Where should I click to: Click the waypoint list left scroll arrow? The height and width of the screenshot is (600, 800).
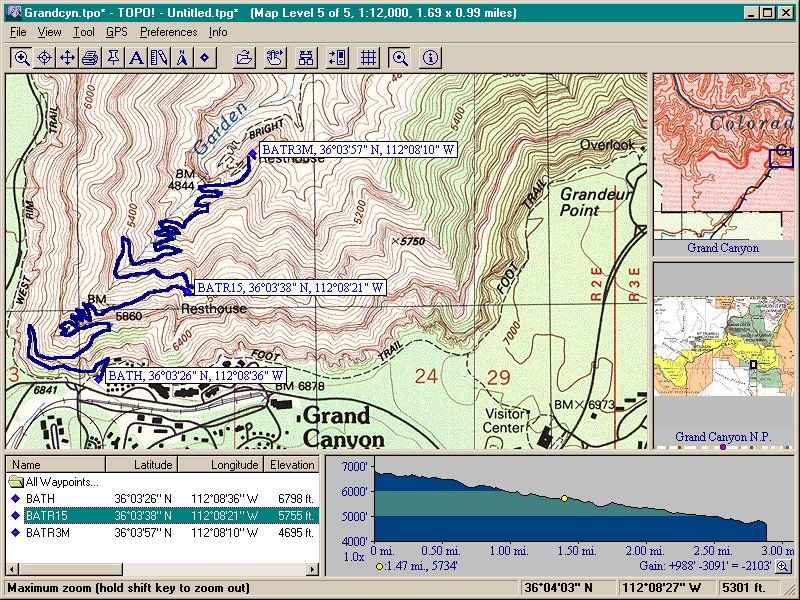12,569
